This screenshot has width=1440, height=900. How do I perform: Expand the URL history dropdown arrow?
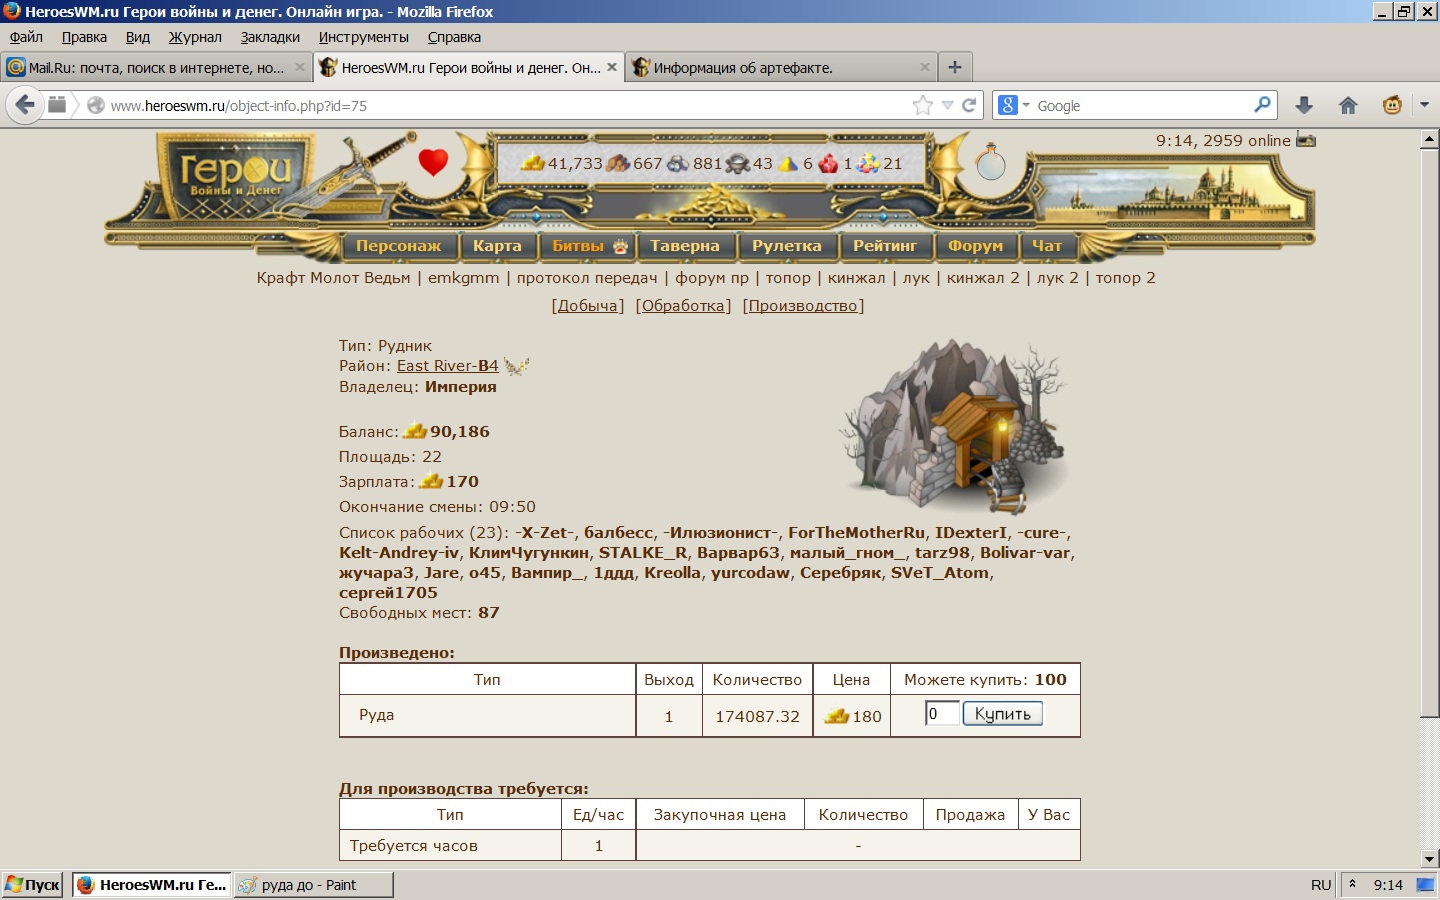click(x=947, y=105)
